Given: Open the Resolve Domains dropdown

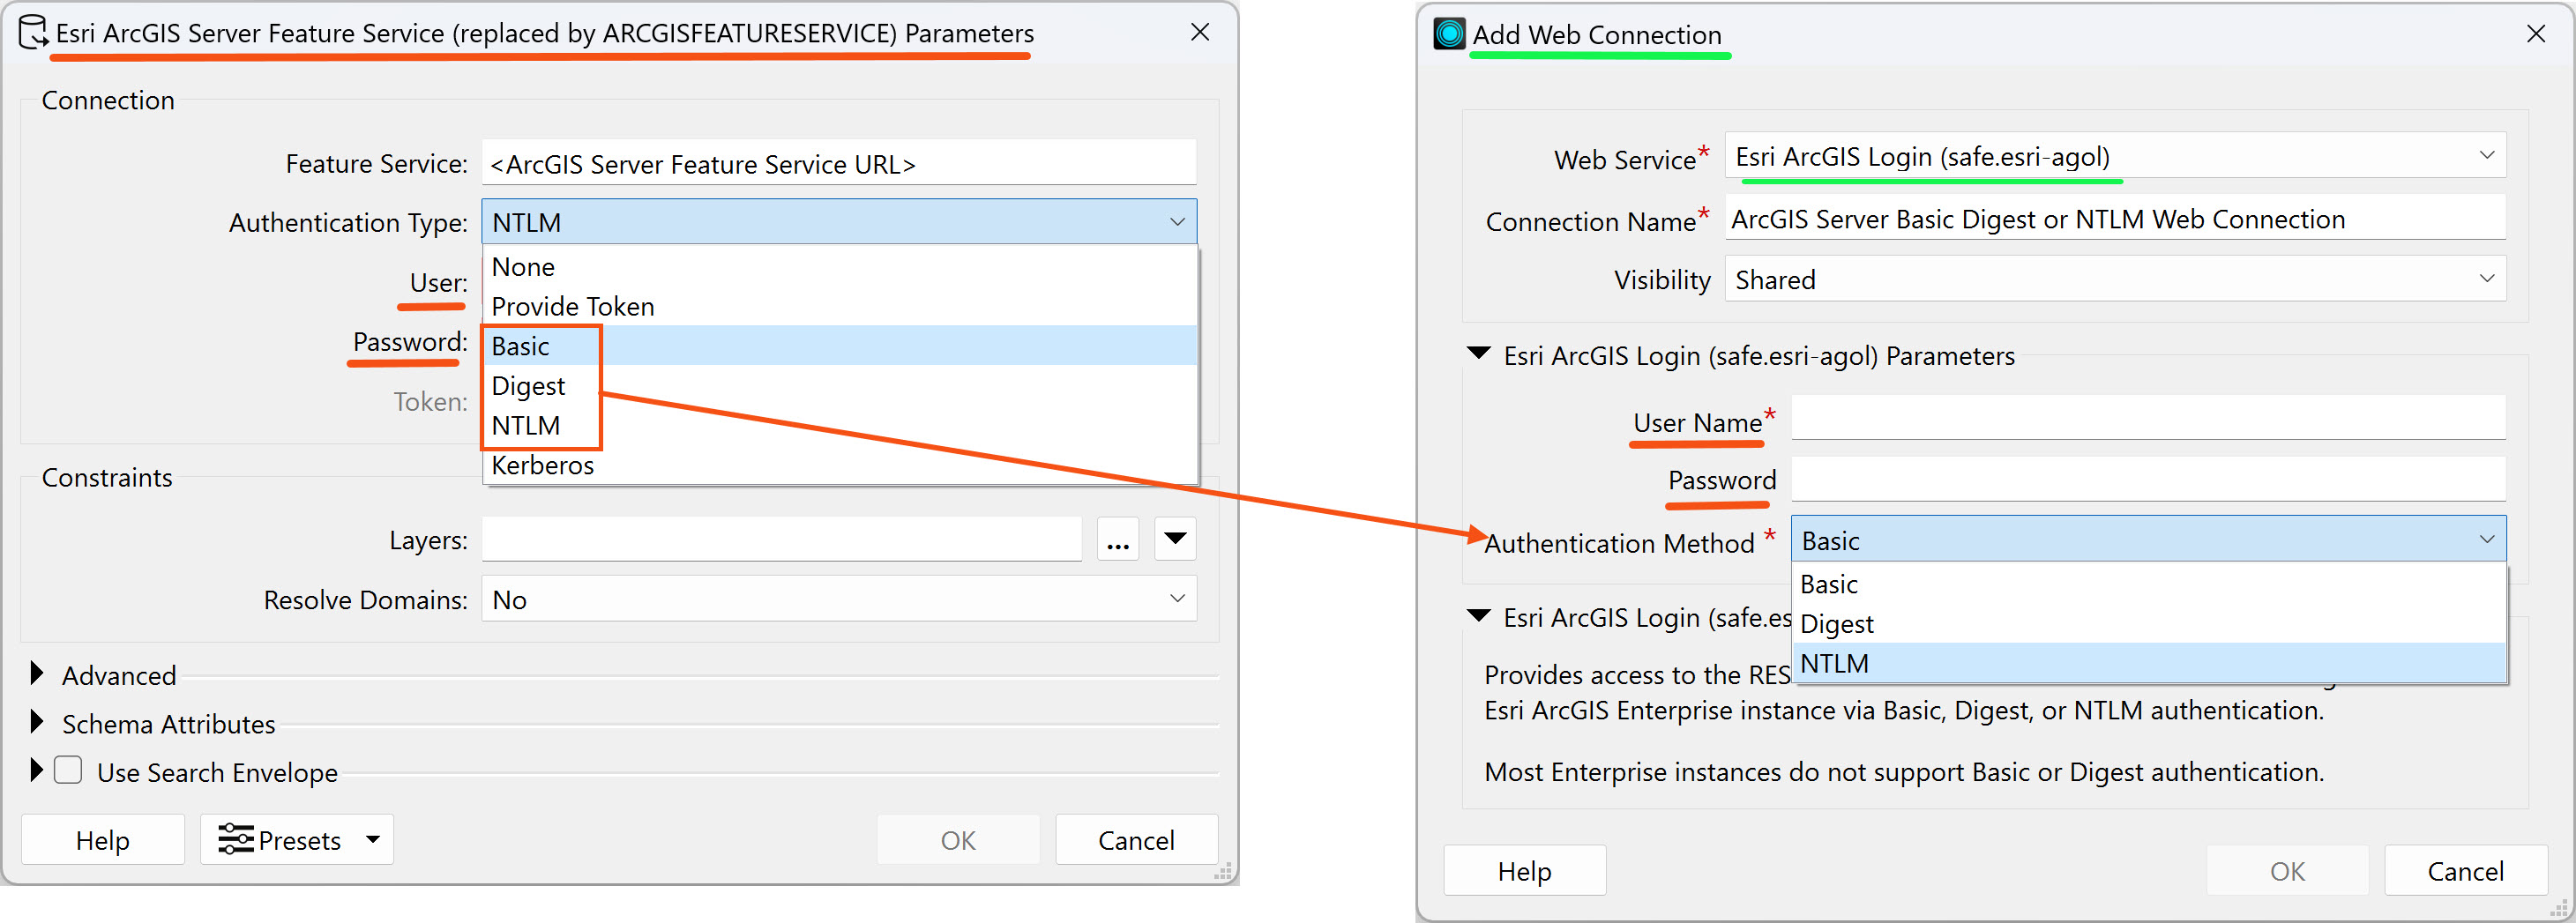Looking at the screenshot, I should (838, 599).
